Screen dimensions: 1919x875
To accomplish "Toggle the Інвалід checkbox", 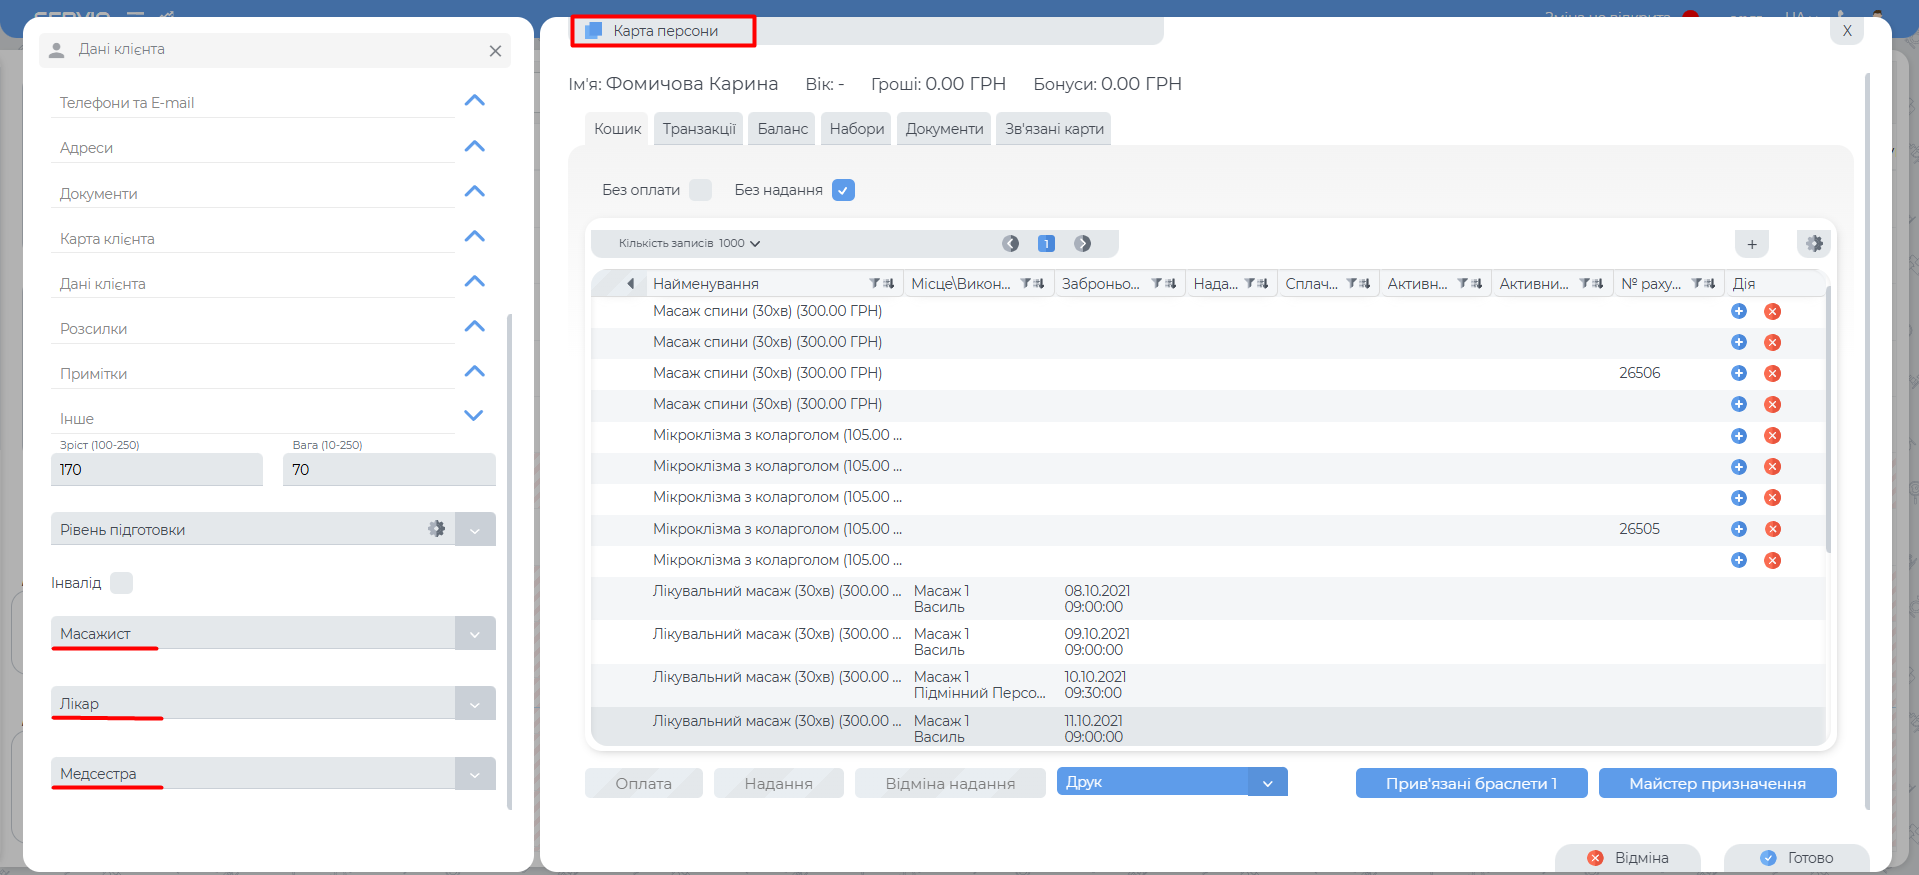I will click(x=121, y=583).
